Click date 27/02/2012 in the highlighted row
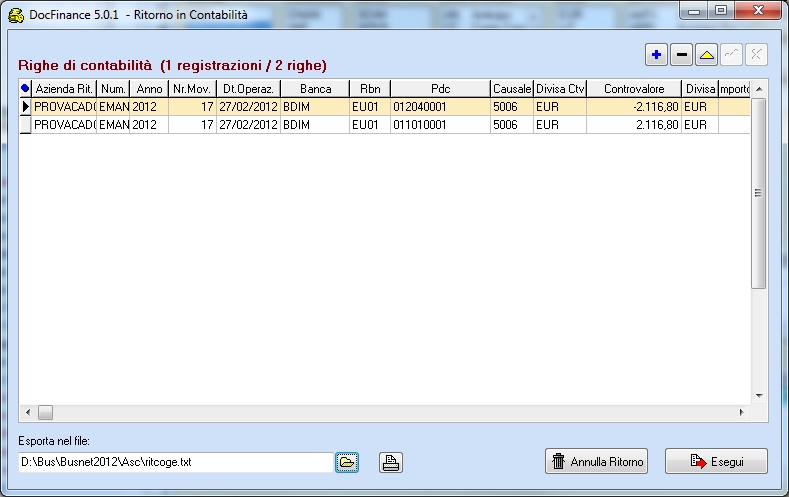The width and height of the screenshot is (789, 497). (x=249, y=107)
